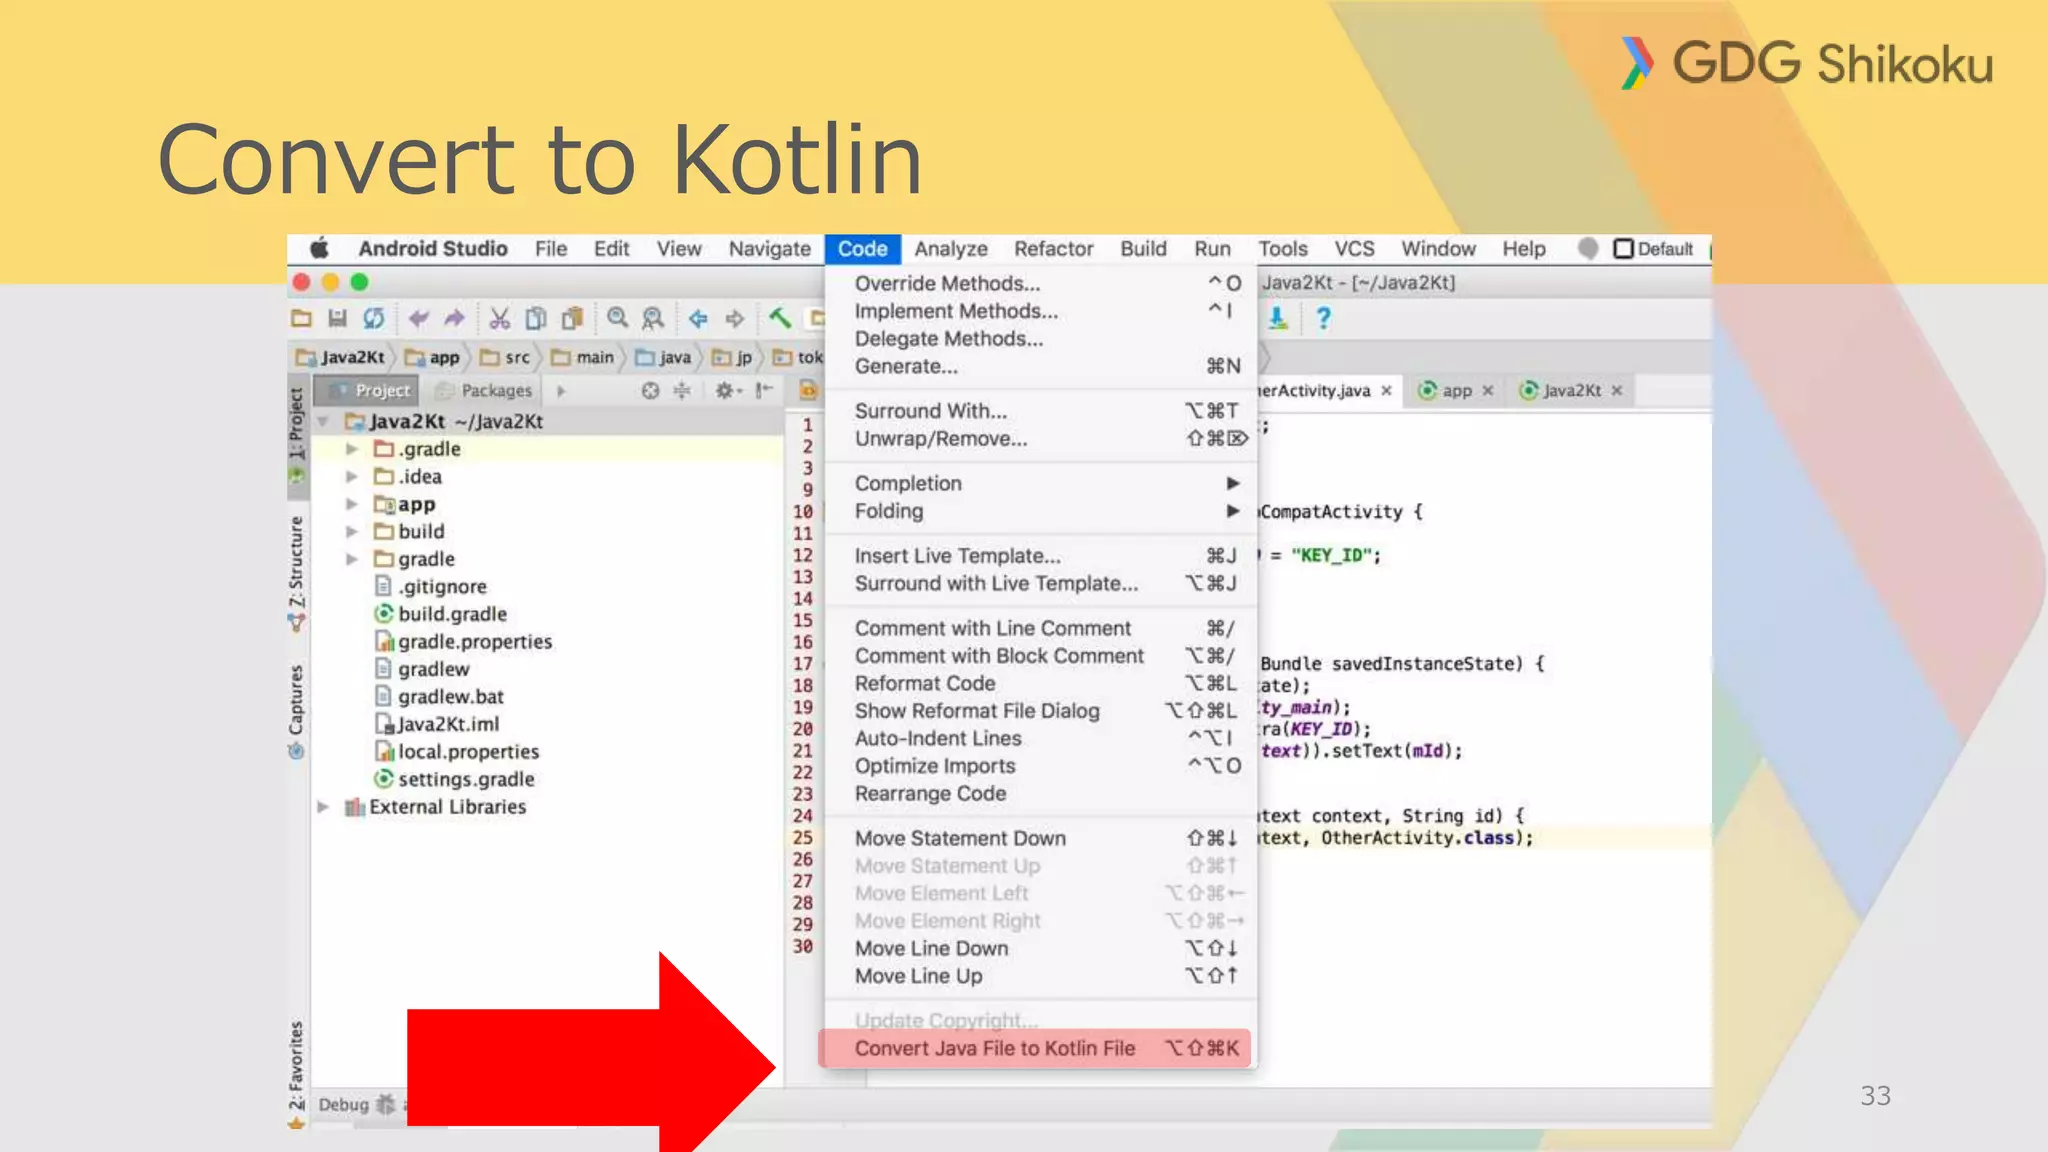Click the Cut scissors icon
The width and height of the screenshot is (2048, 1152).
click(499, 319)
